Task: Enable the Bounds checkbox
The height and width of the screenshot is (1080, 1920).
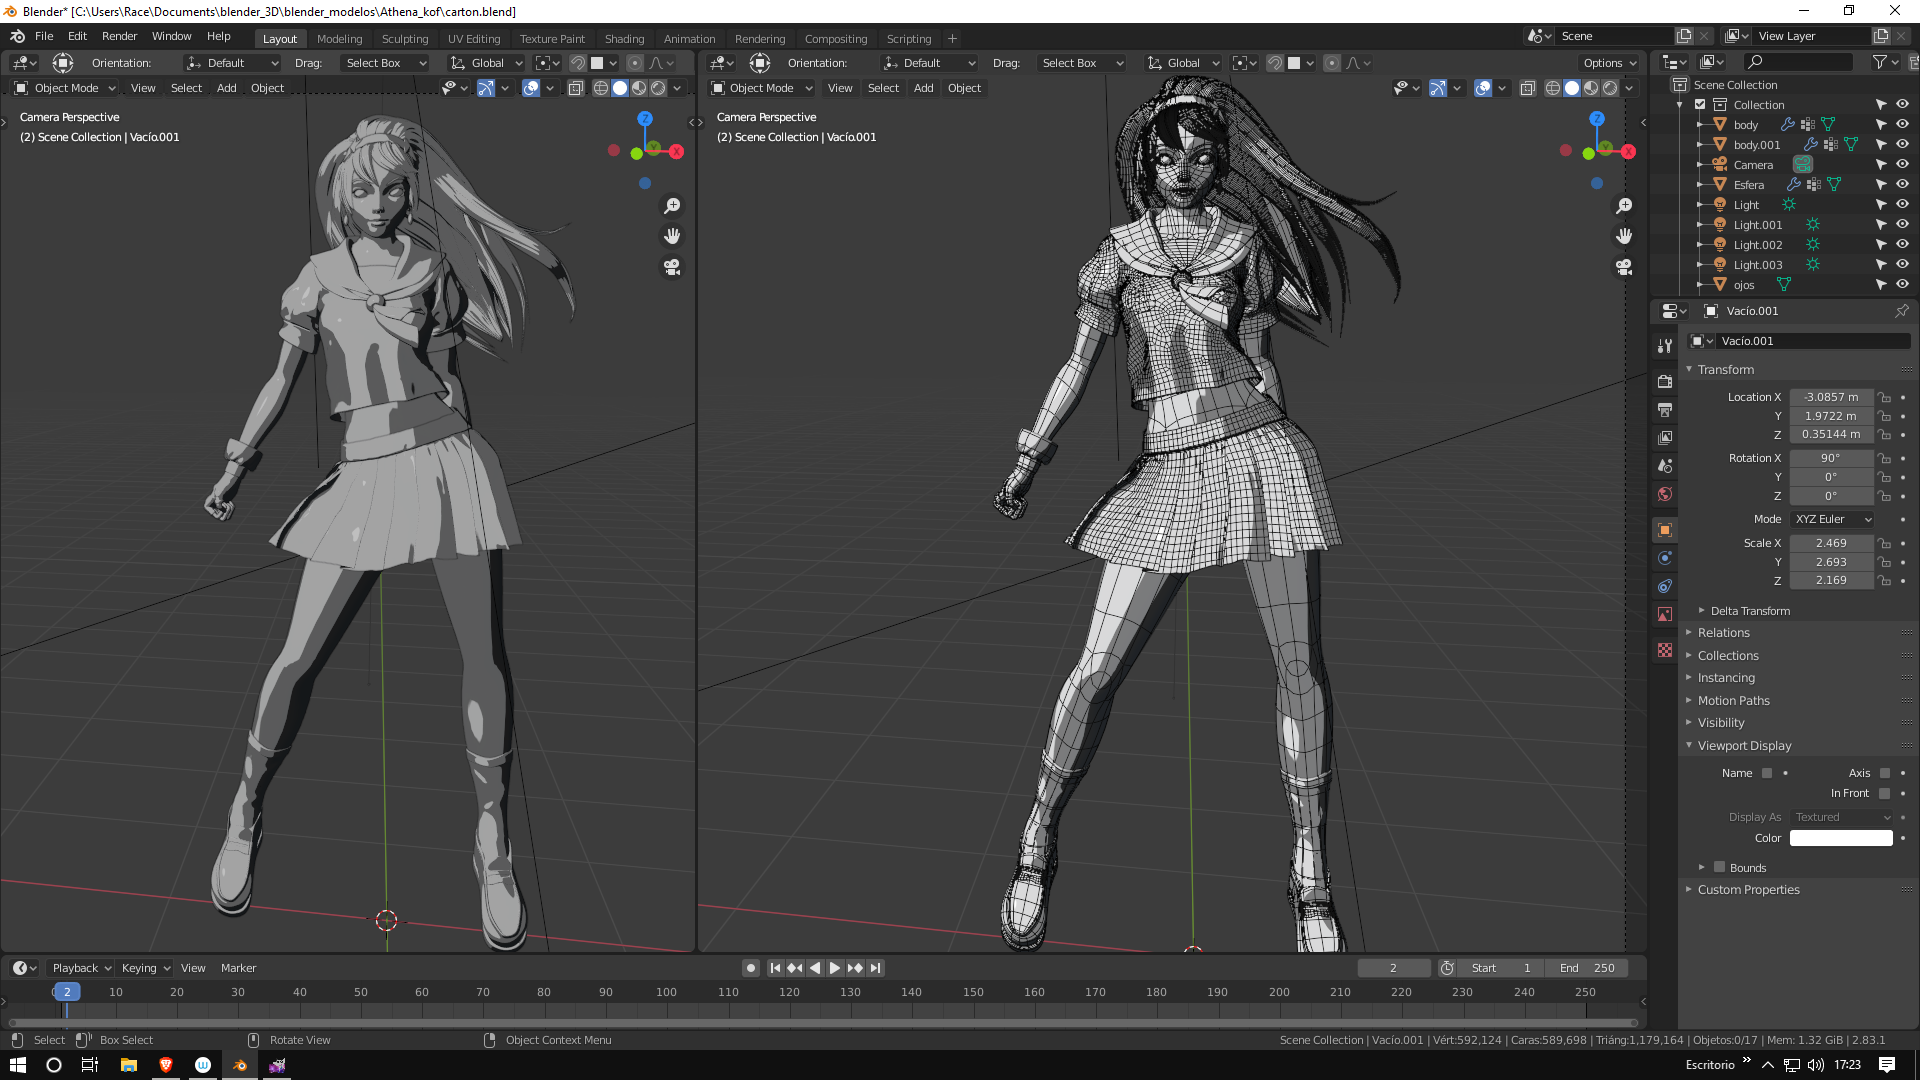Action: [1720, 867]
